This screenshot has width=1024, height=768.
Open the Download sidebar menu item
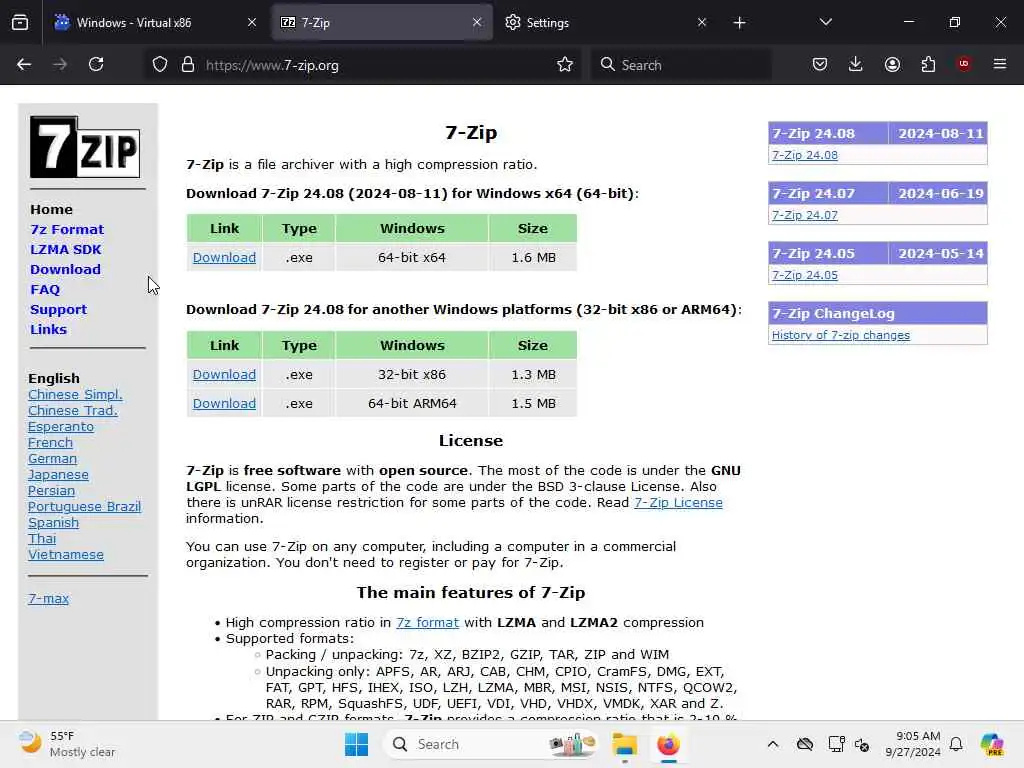tap(65, 270)
